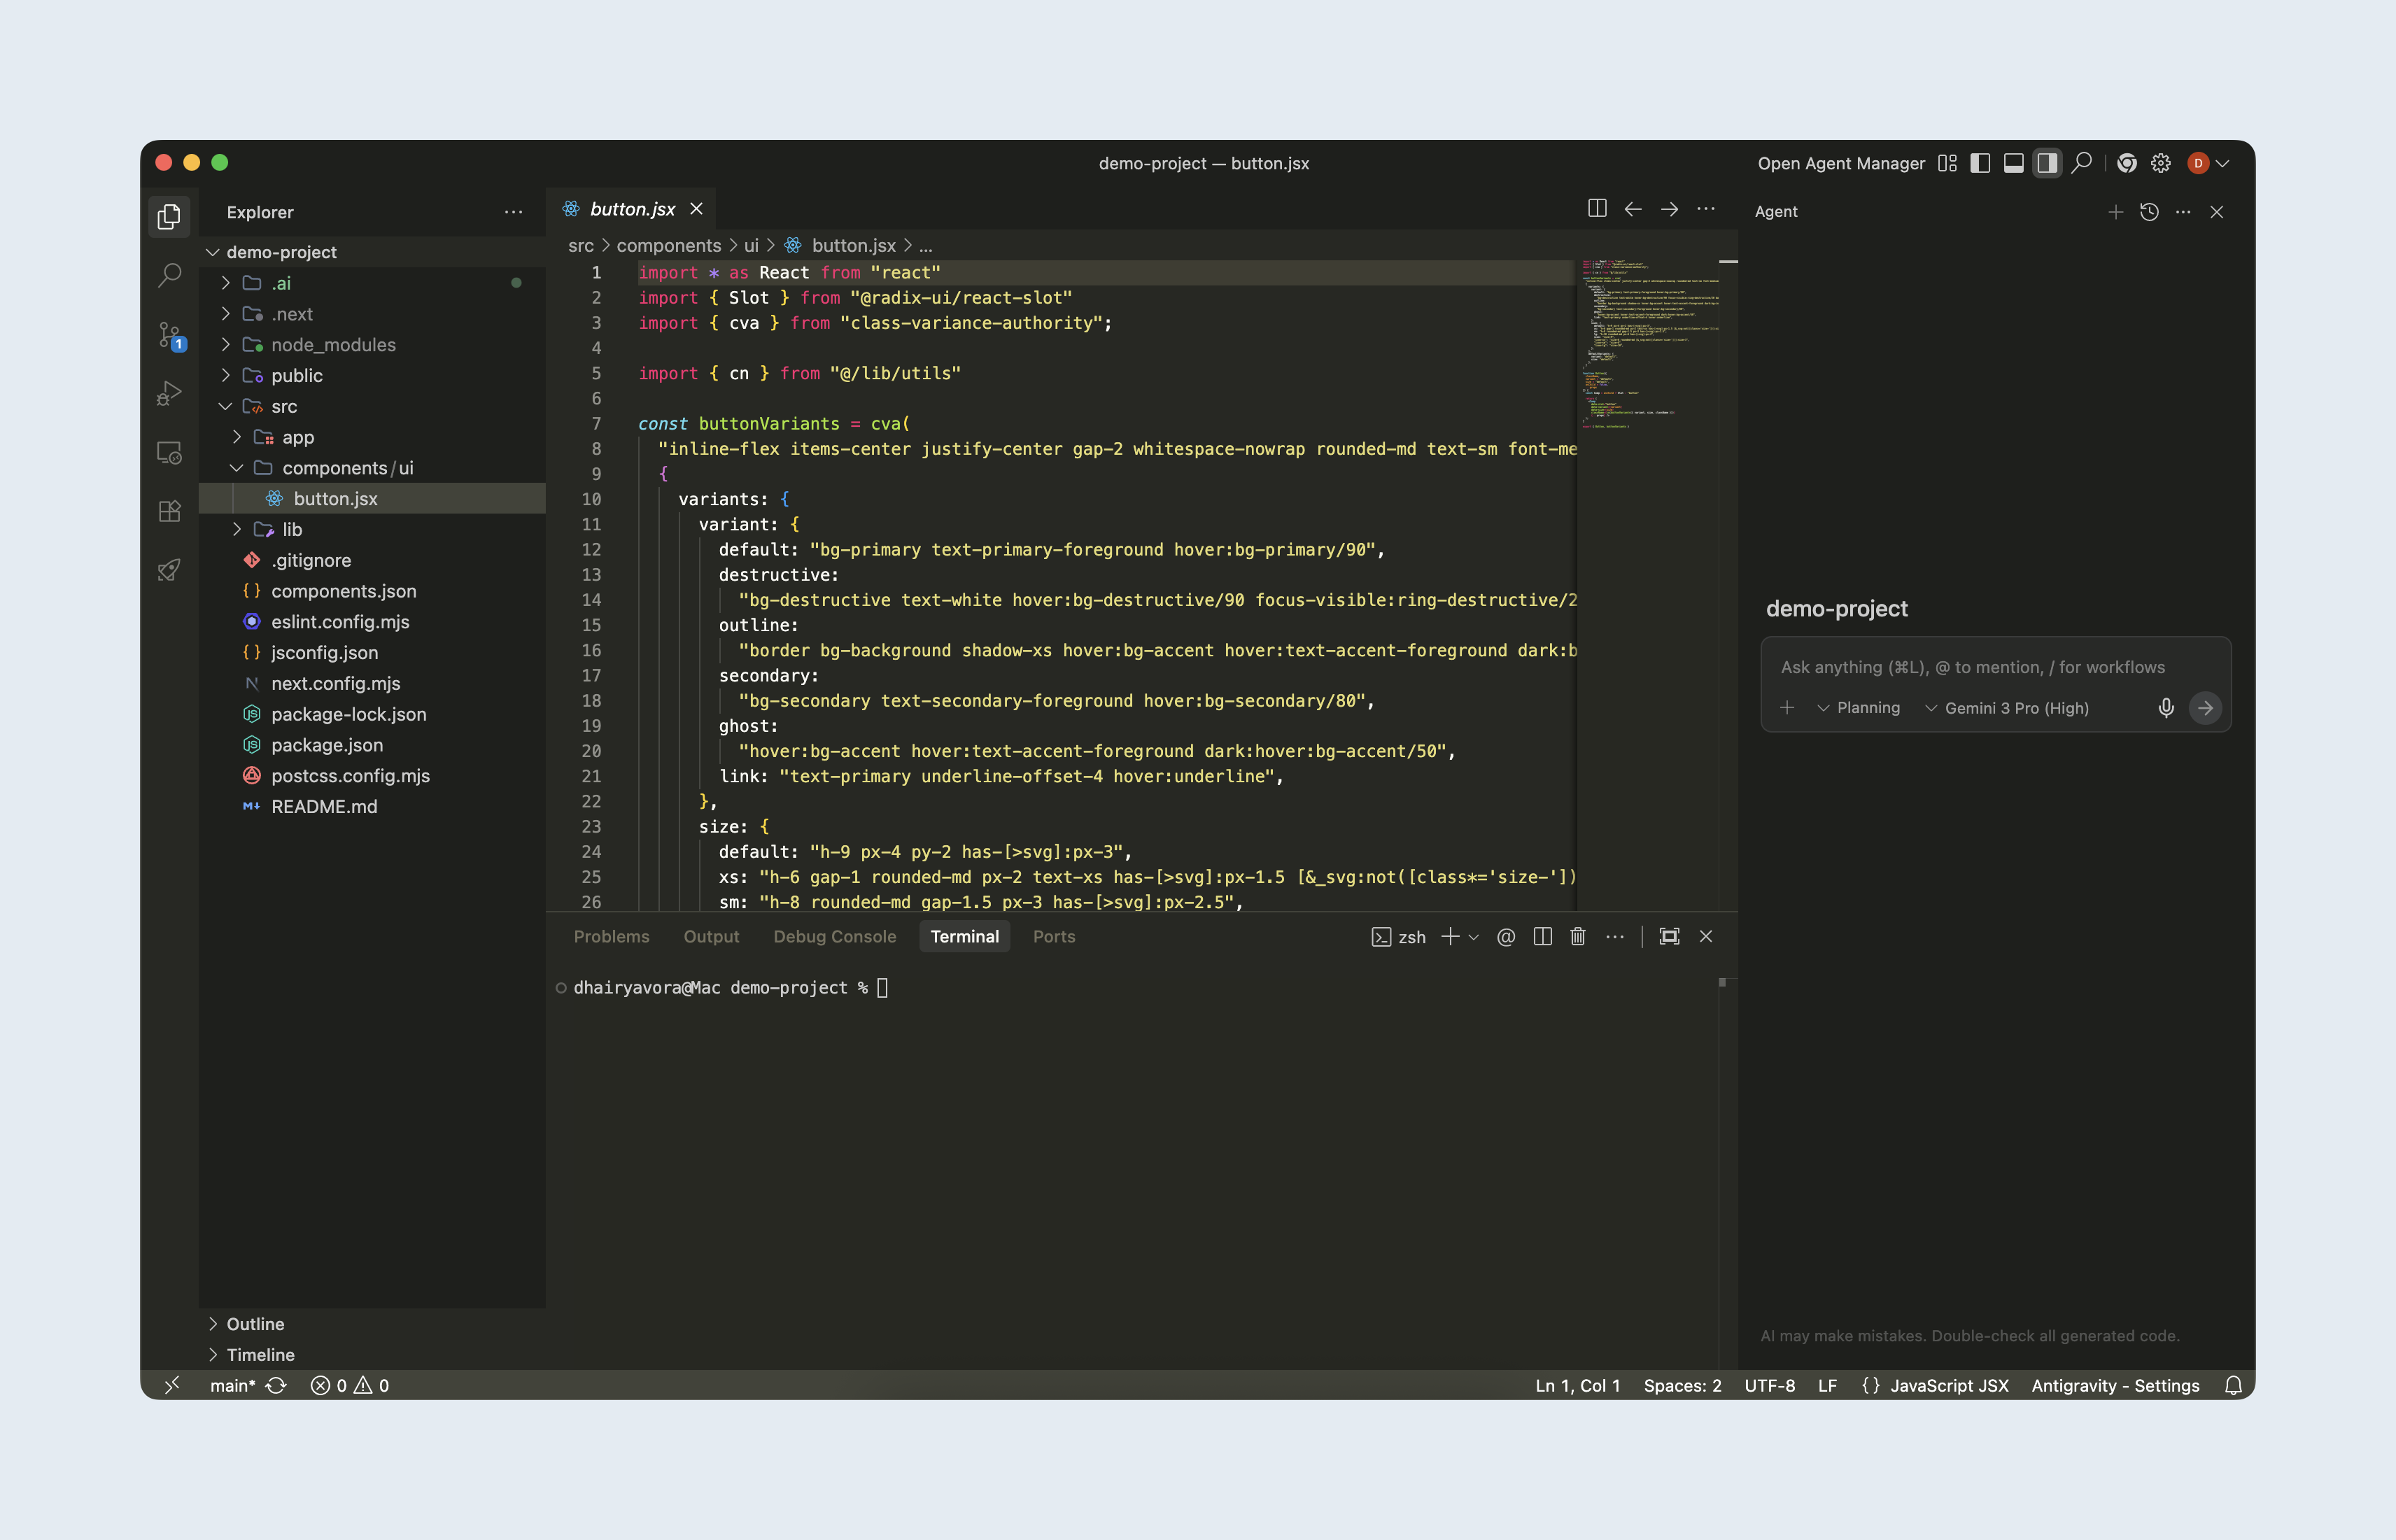Switch to the Problems tab
Viewport: 2396px width, 1540px height.
(611, 937)
